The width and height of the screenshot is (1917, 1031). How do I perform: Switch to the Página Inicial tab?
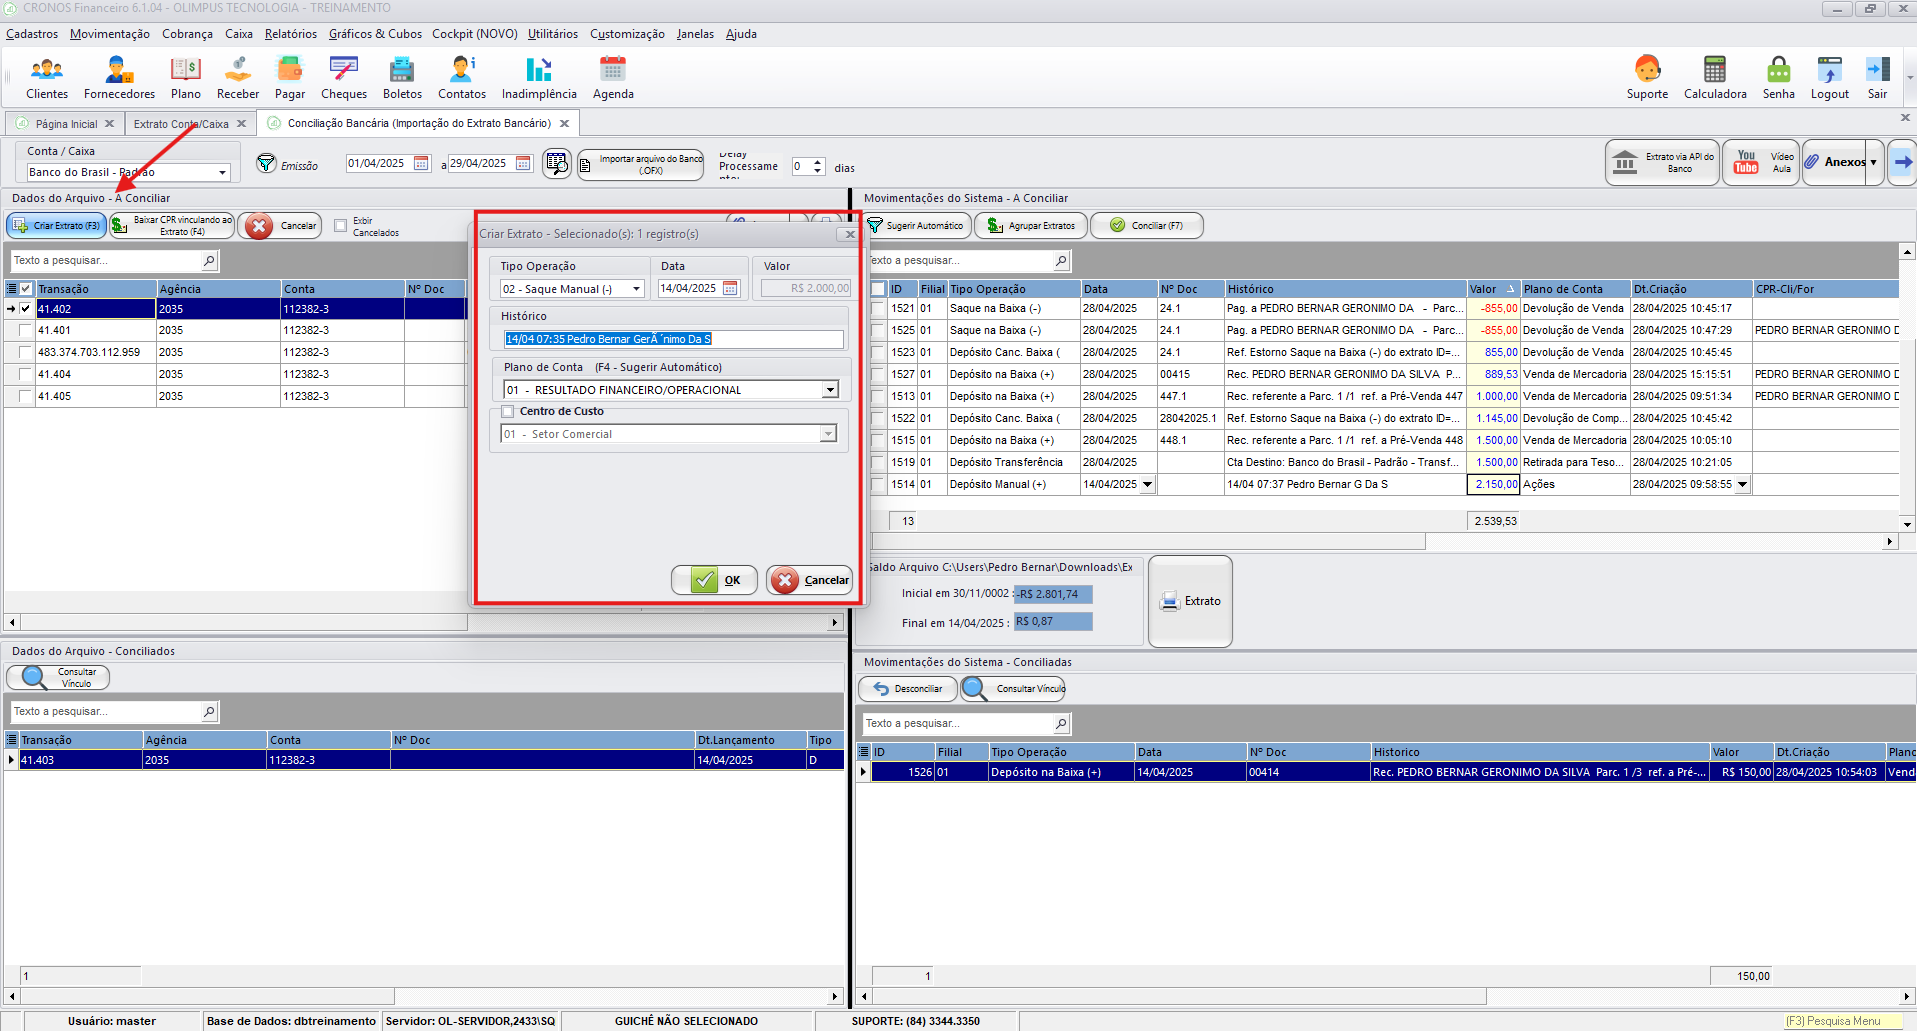(x=66, y=124)
